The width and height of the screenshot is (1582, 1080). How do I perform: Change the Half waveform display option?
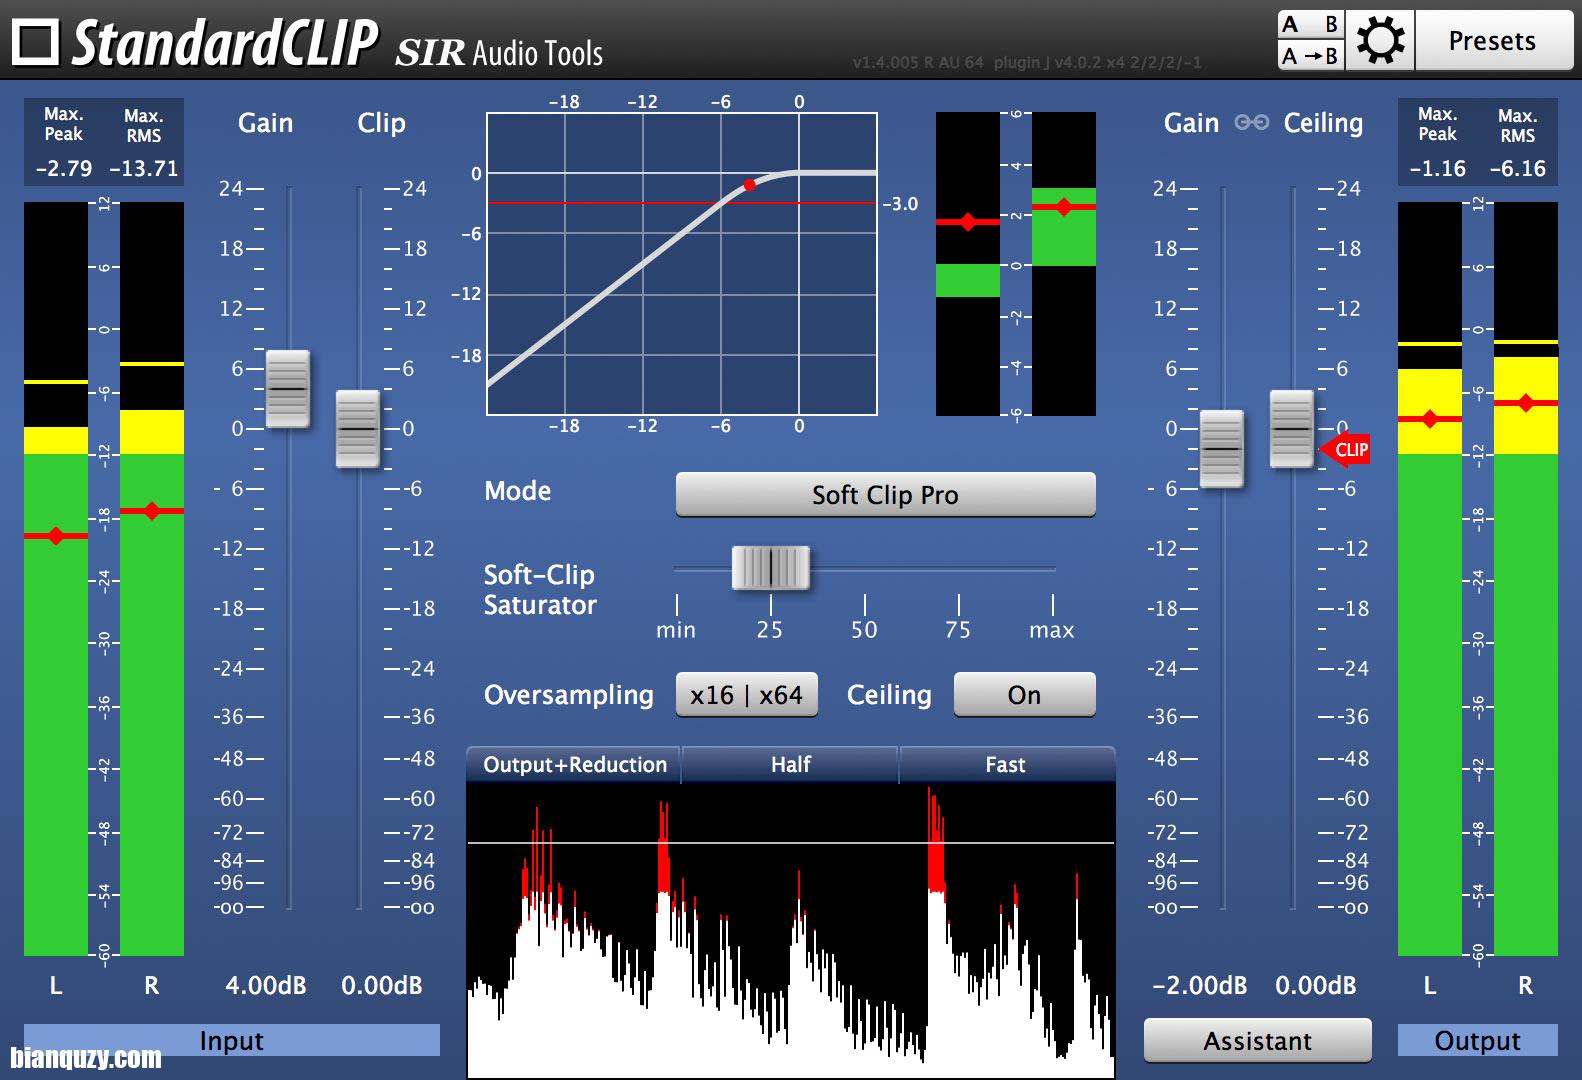[790, 765]
